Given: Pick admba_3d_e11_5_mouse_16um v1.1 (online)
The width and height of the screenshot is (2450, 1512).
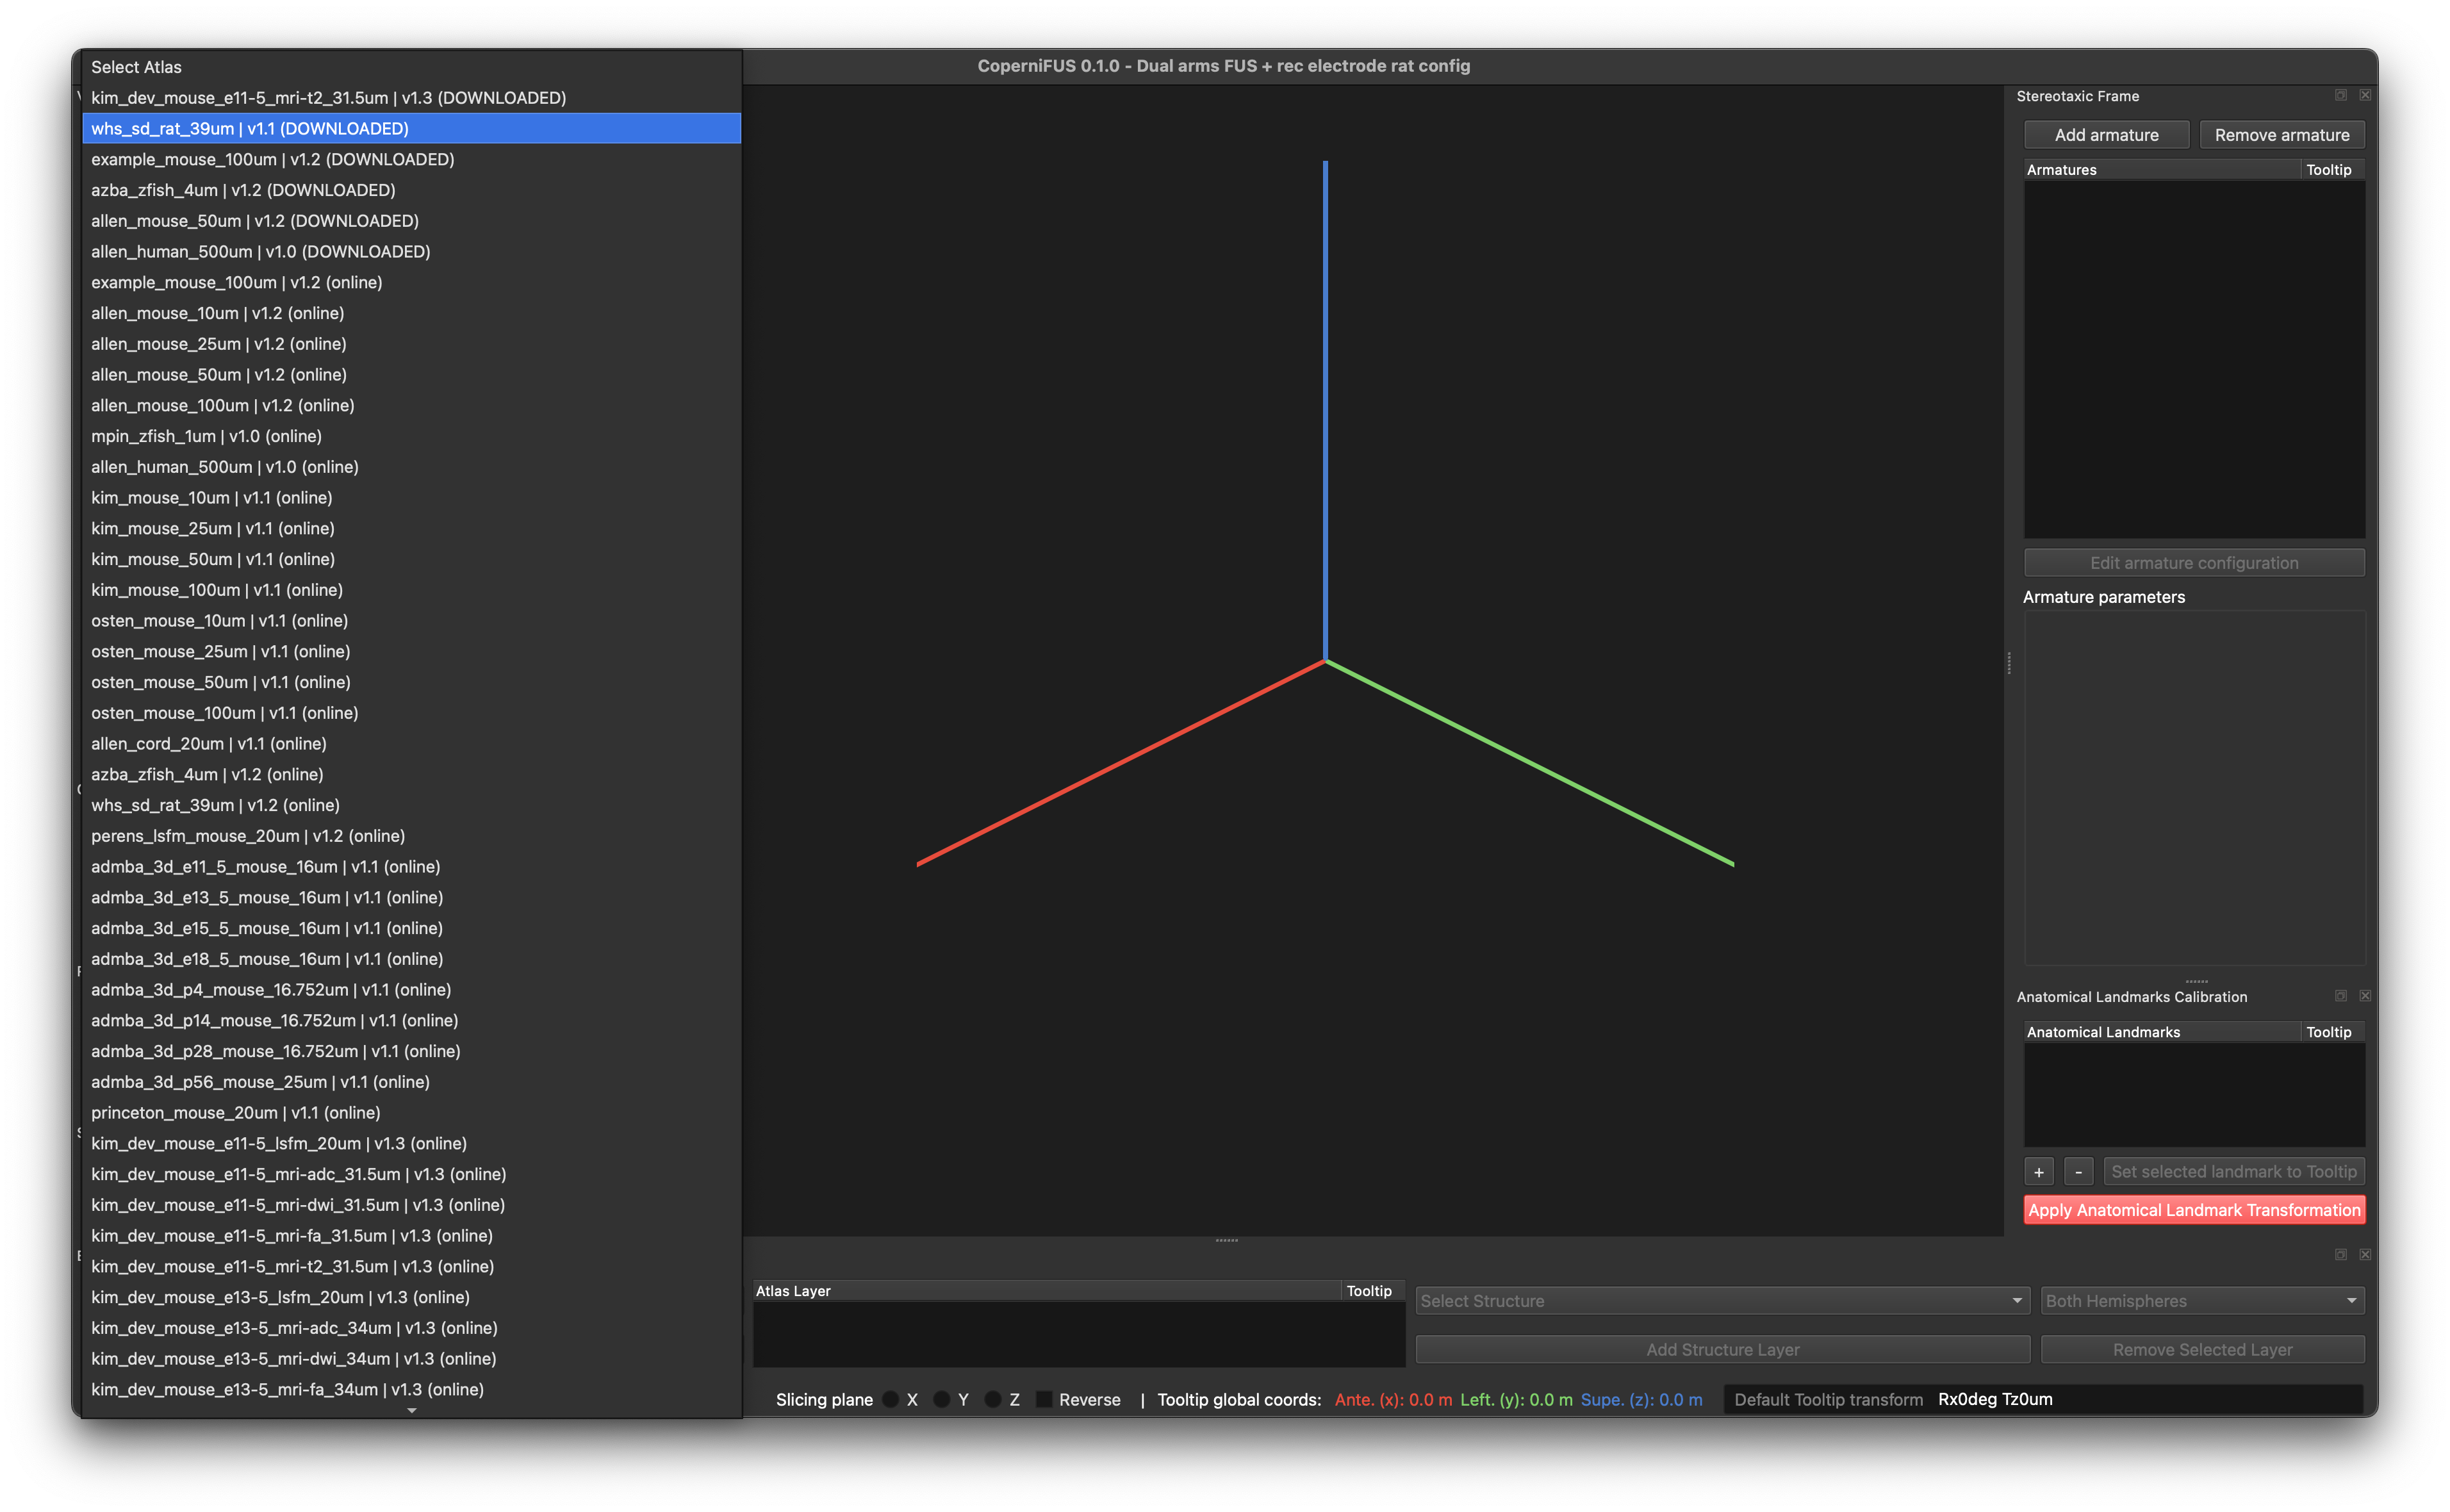Looking at the screenshot, I should pyautogui.click(x=411, y=867).
